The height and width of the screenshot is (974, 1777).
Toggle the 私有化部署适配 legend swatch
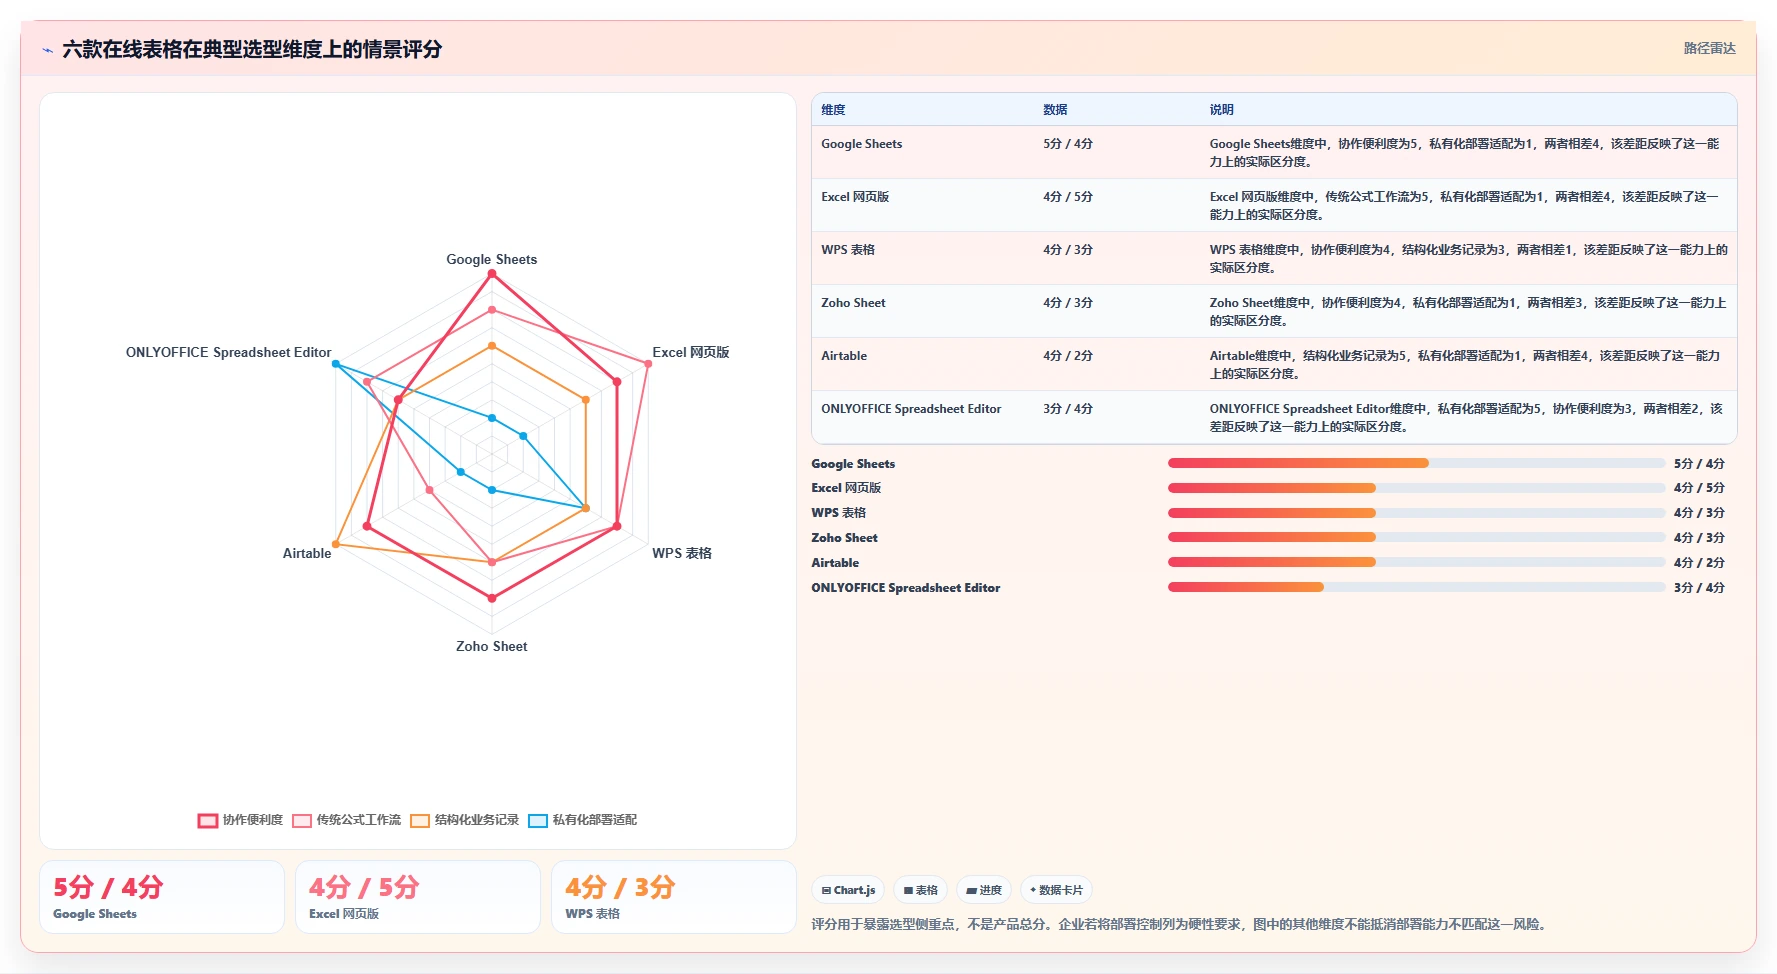(x=538, y=821)
